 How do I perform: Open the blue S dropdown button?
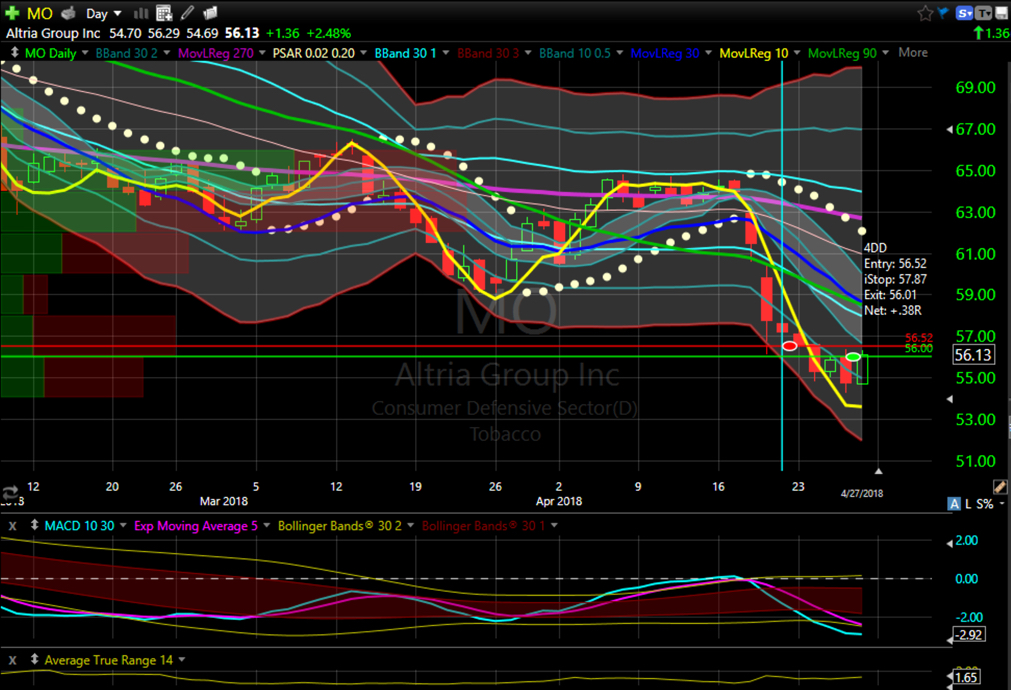tap(965, 13)
